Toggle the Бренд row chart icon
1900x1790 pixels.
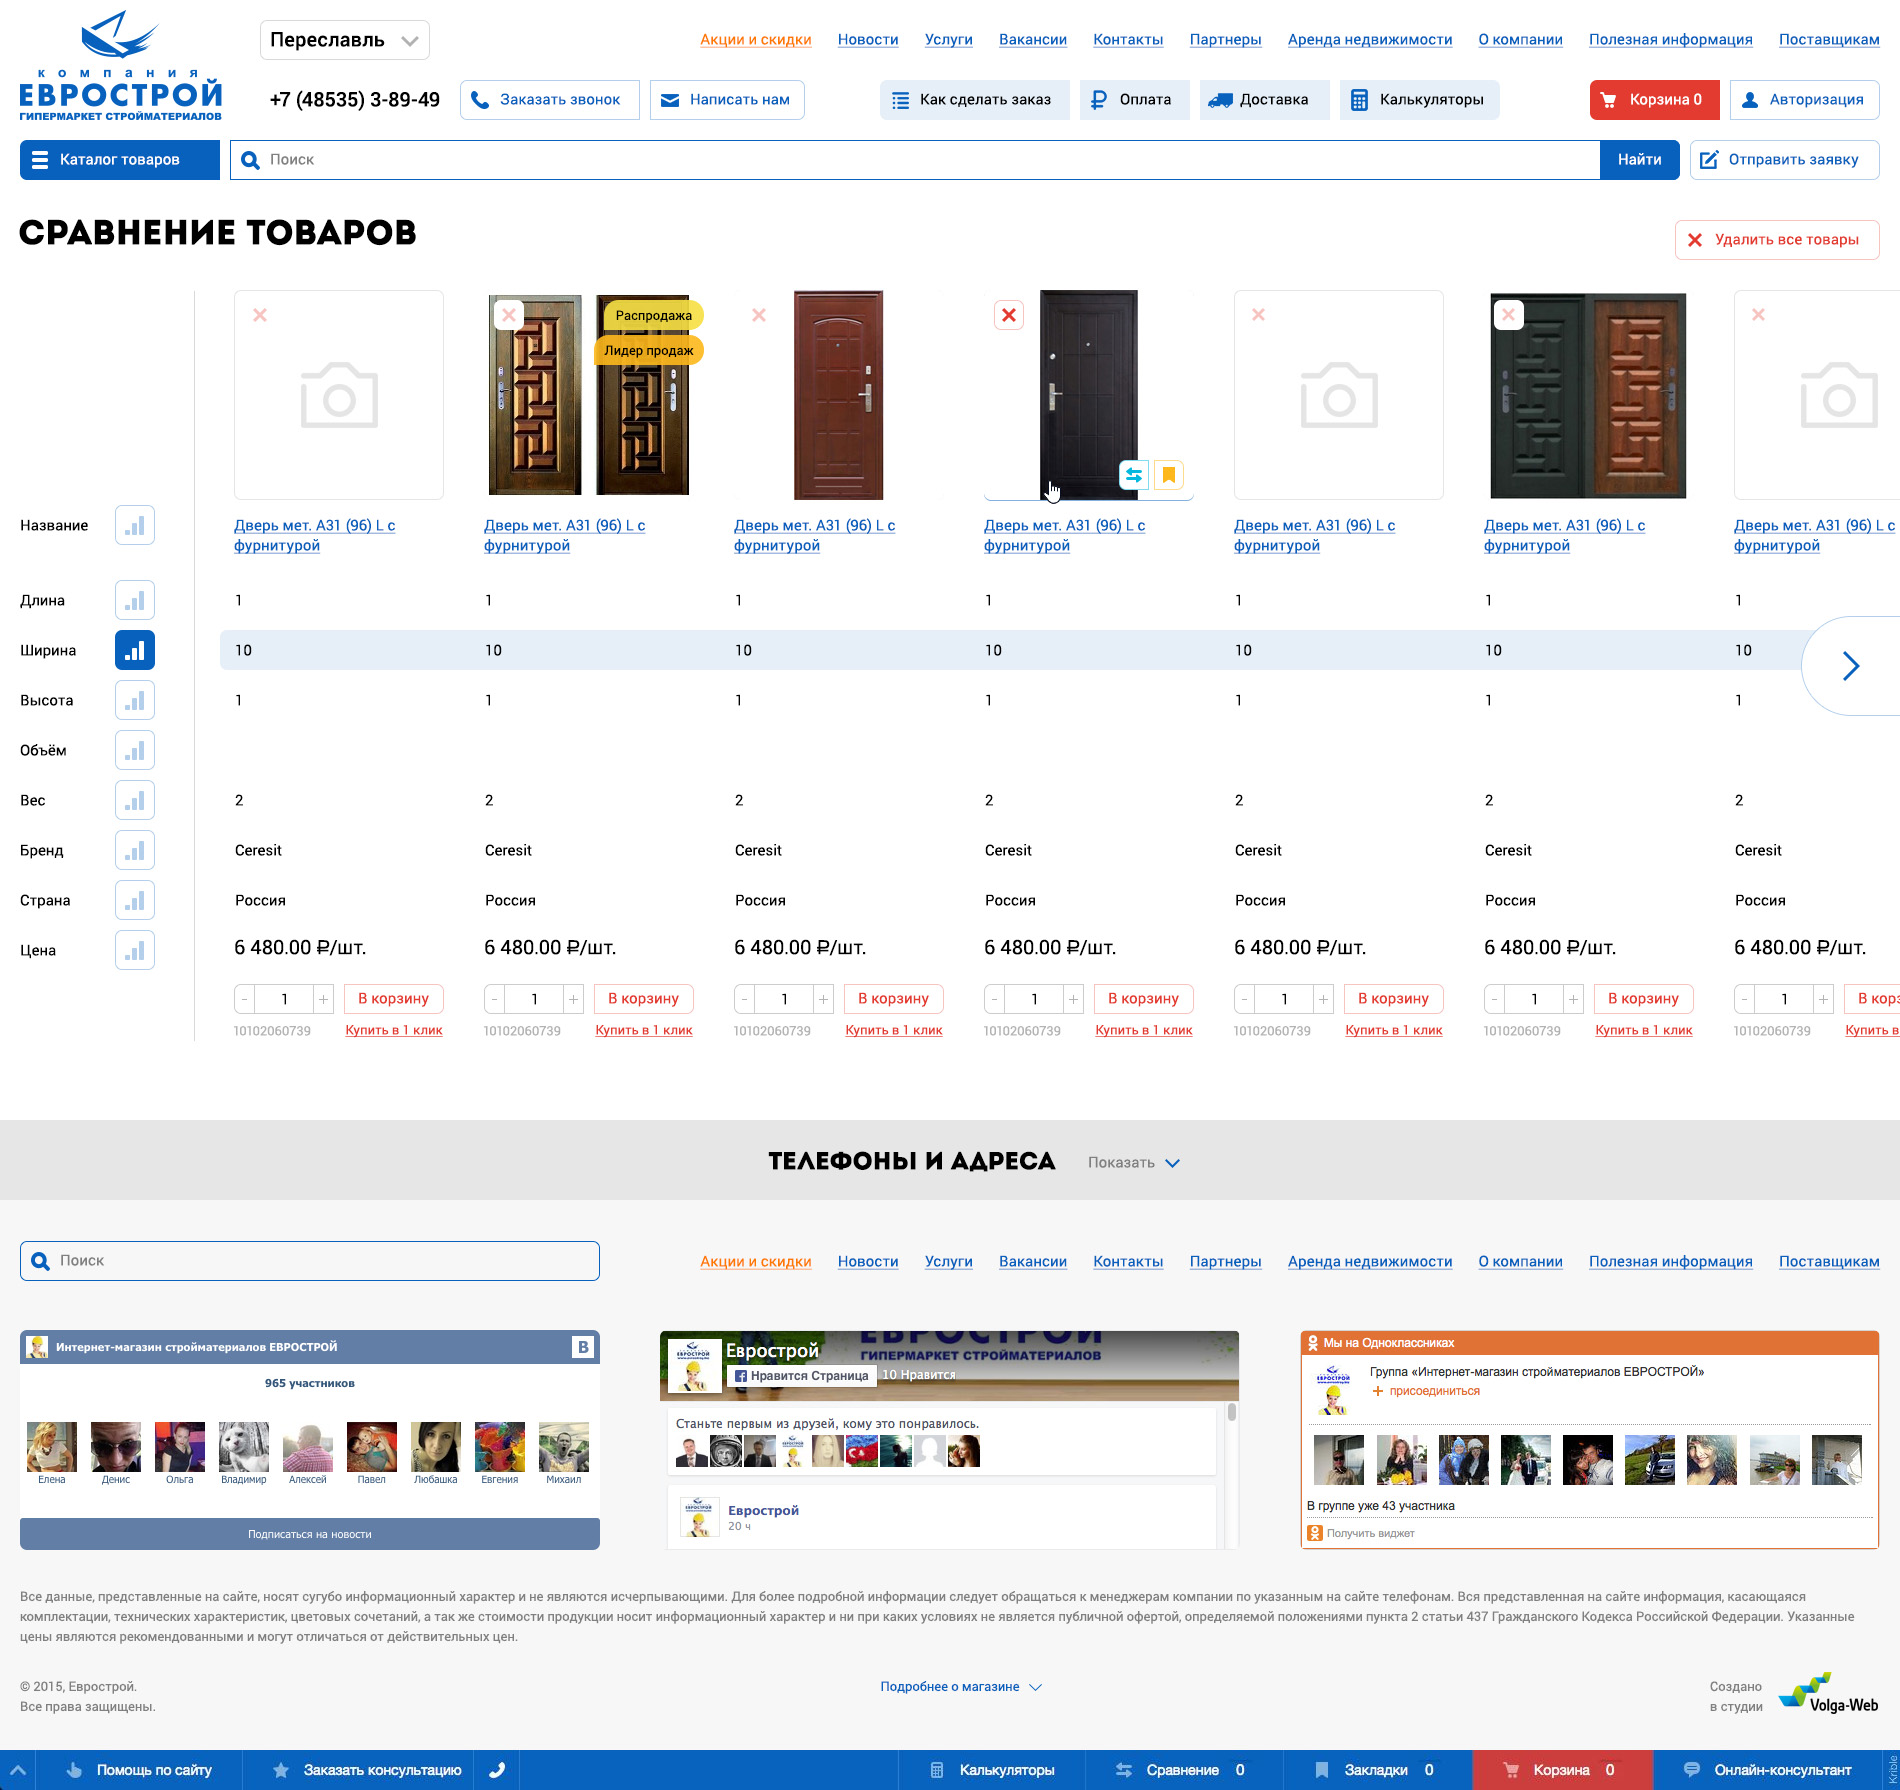point(135,850)
